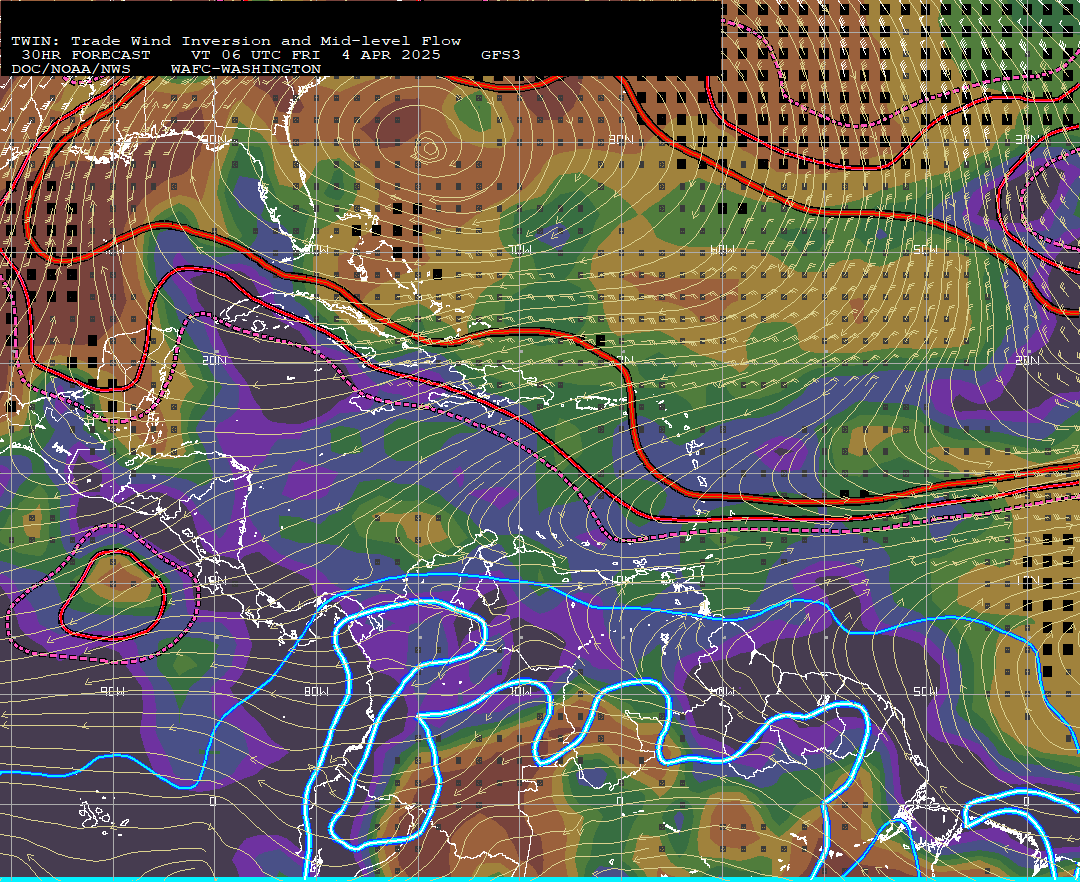Click the 'DOC/NOAA/NWS' source text
The height and width of the screenshot is (882, 1080).
coord(71,70)
